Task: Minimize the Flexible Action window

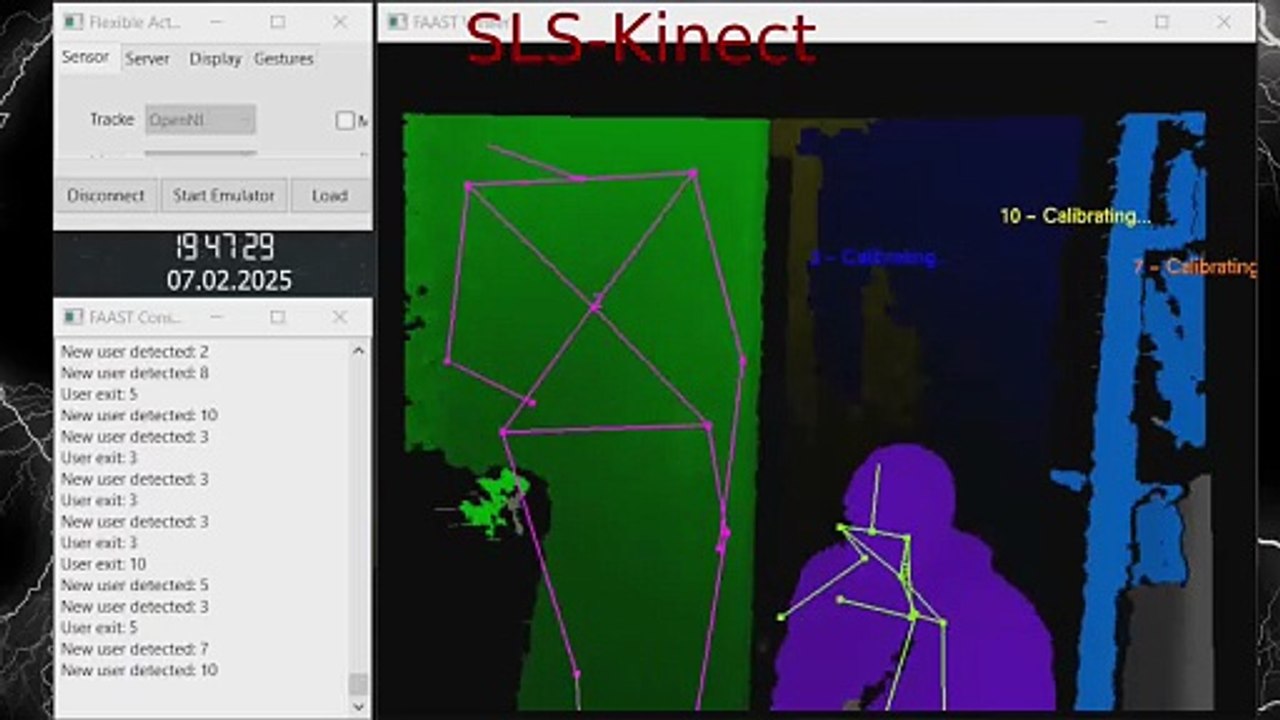Action: (x=217, y=22)
